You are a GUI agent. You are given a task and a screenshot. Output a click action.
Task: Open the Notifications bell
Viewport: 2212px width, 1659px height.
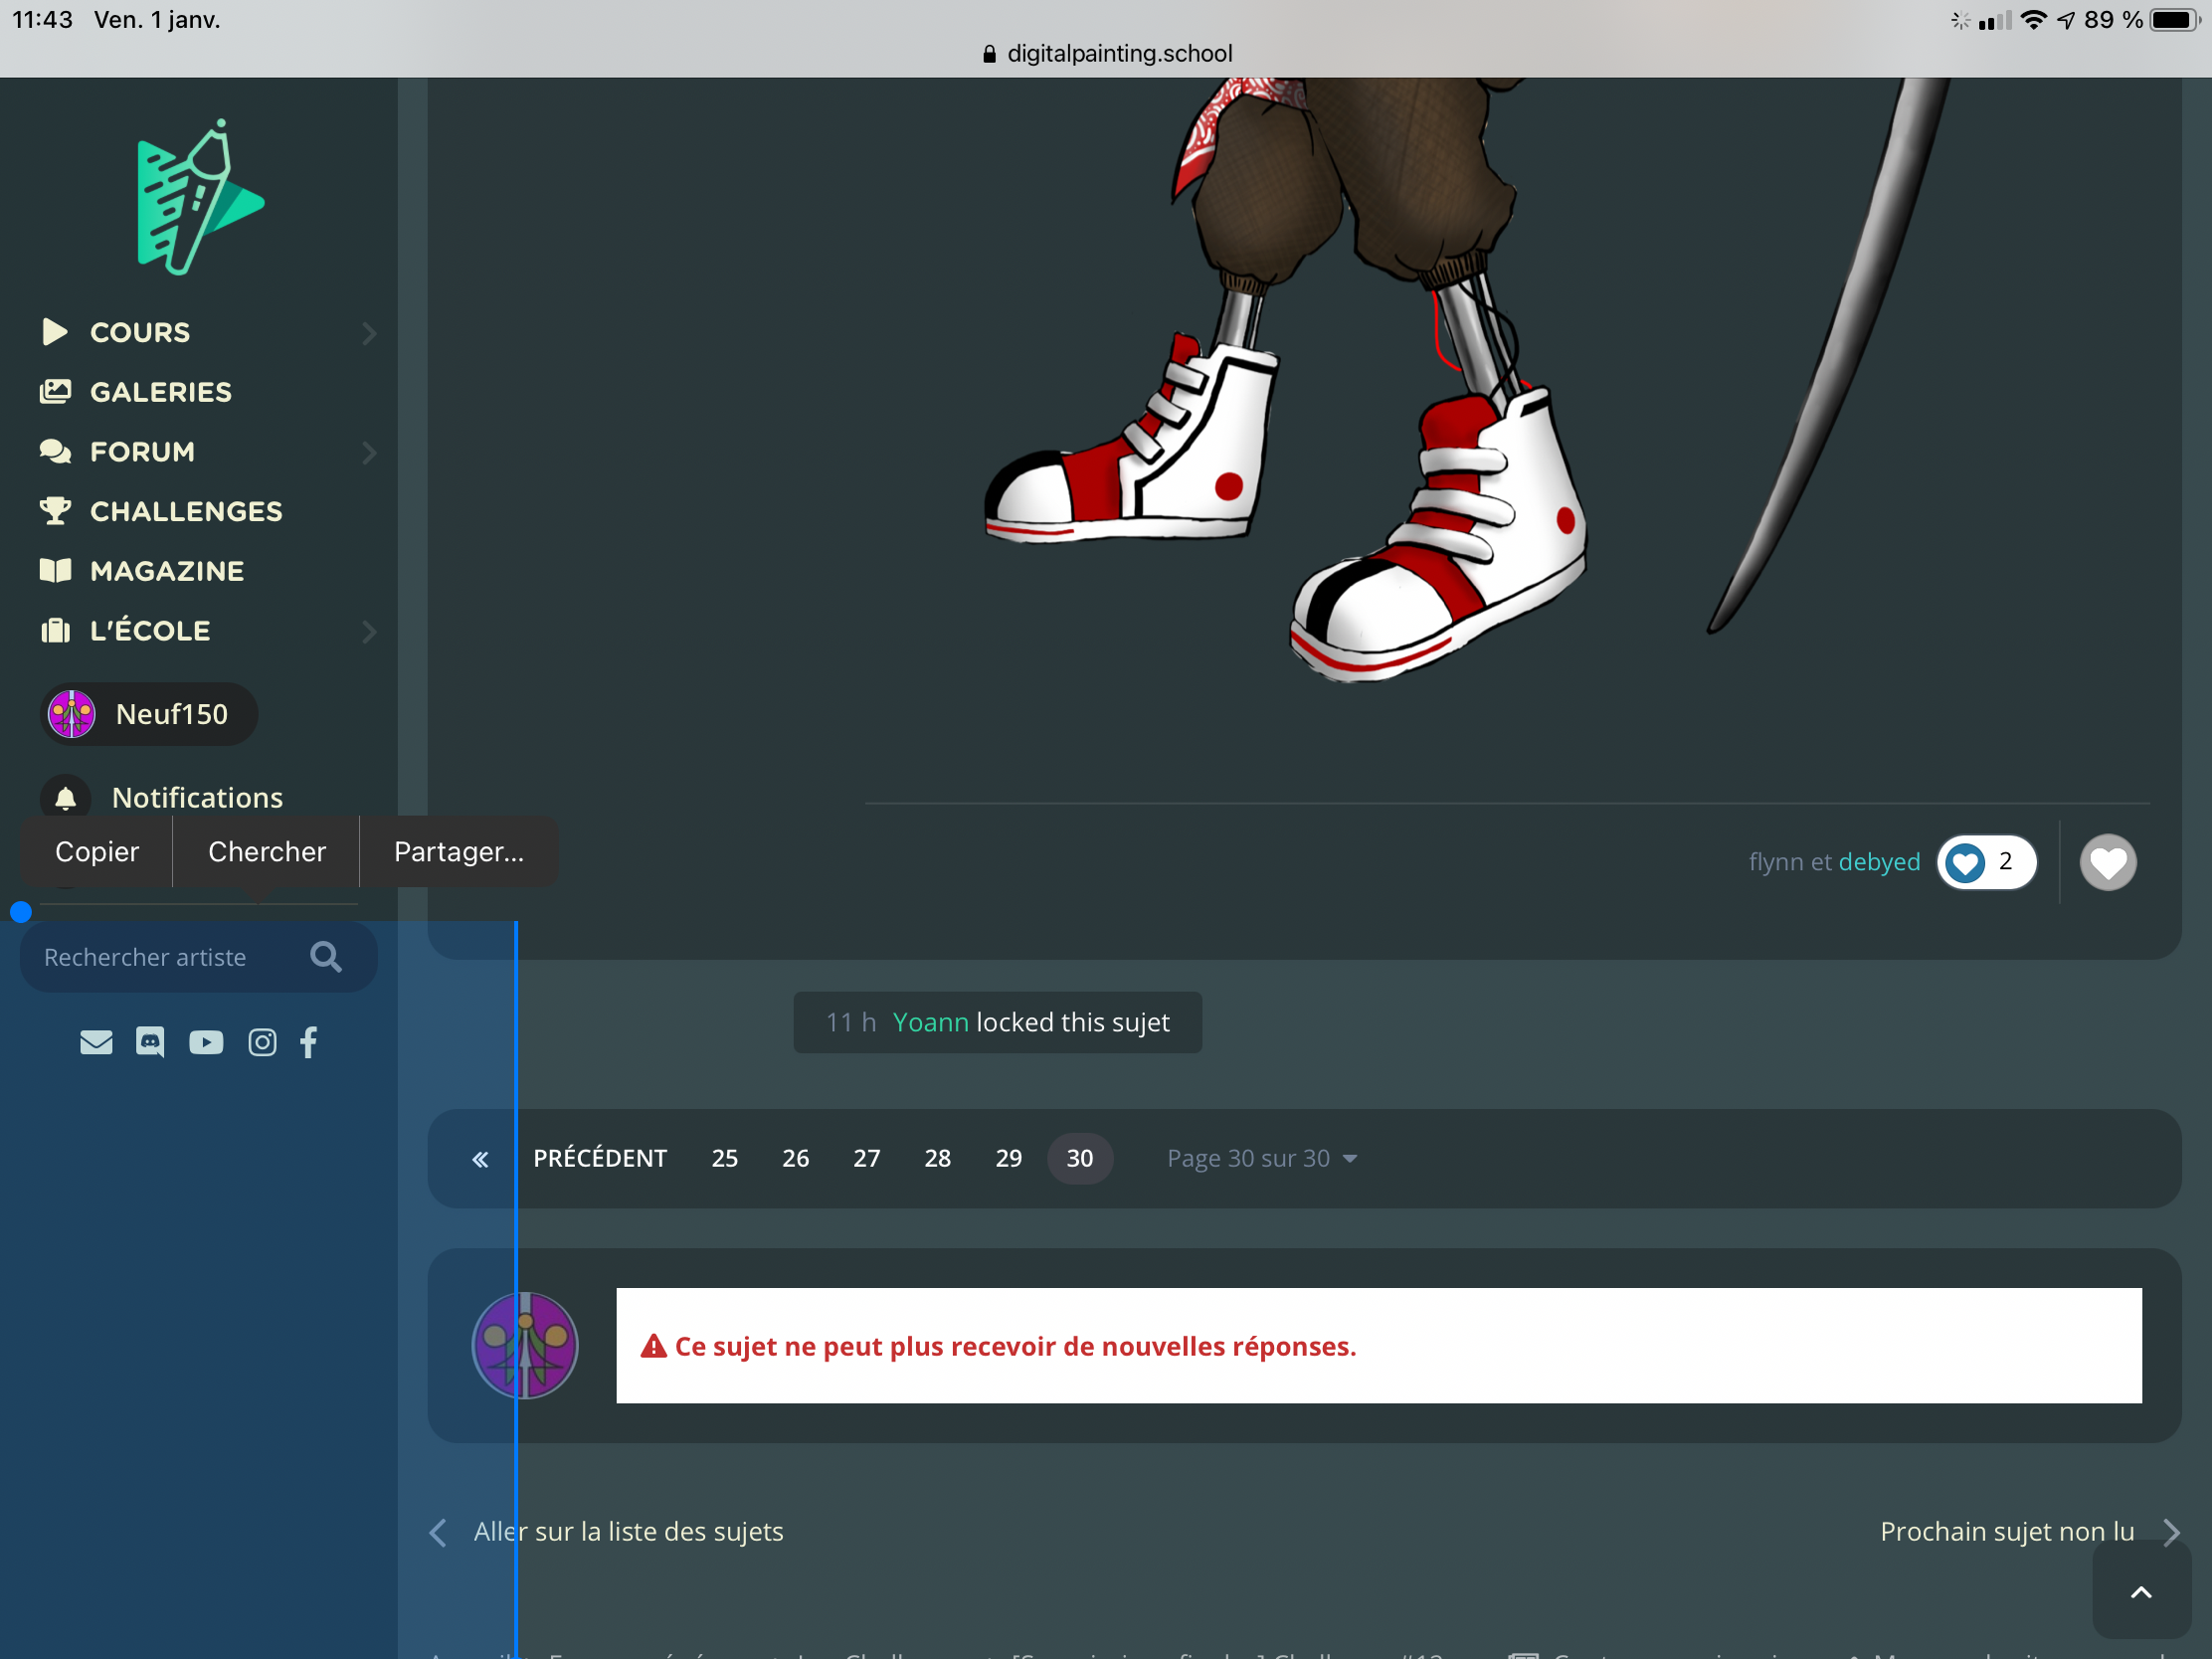point(66,797)
